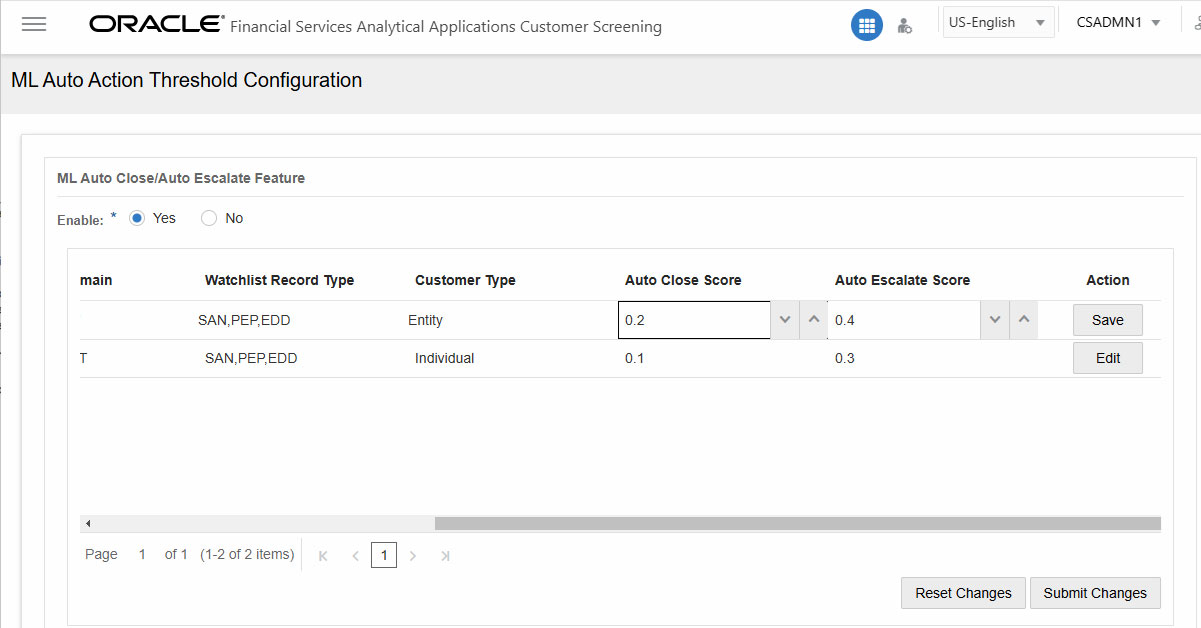Edit the Individual row thresholds
The image size is (1201, 628).
pyautogui.click(x=1107, y=357)
